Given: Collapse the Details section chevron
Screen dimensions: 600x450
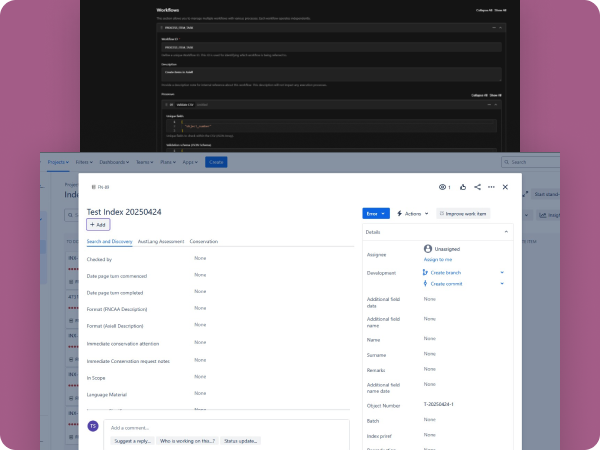Looking at the screenshot, I should (505, 231).
